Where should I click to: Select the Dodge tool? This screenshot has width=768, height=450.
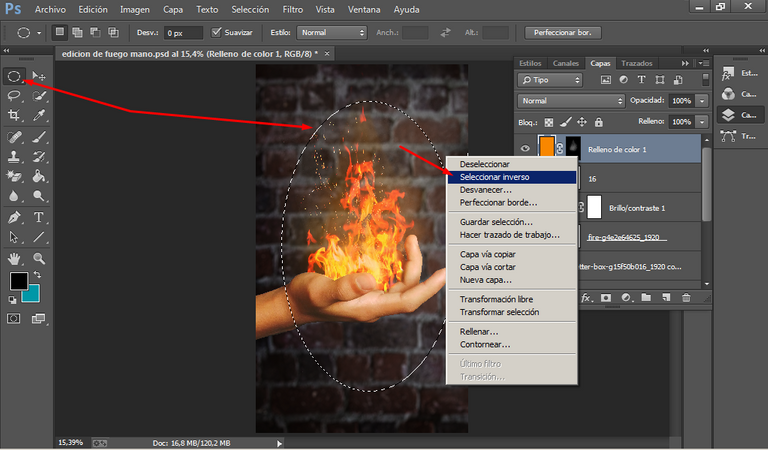(x=39, y=196)
